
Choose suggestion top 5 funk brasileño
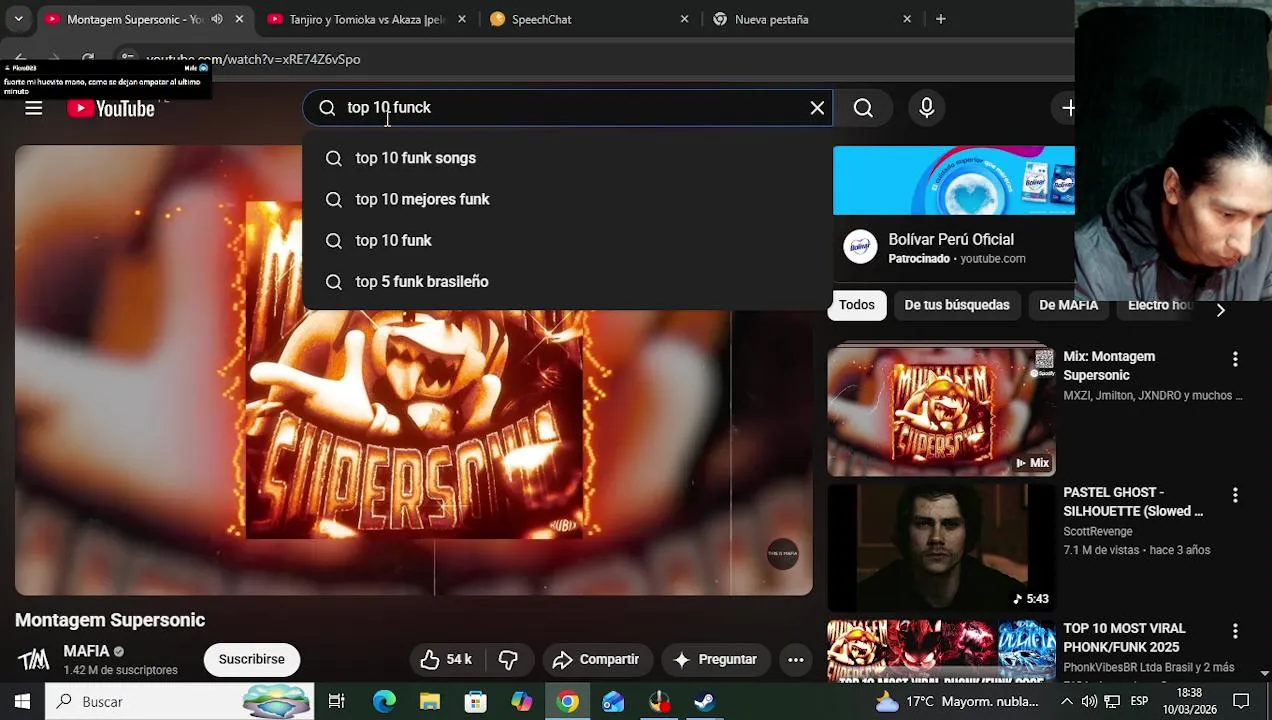tap(567, 281)
